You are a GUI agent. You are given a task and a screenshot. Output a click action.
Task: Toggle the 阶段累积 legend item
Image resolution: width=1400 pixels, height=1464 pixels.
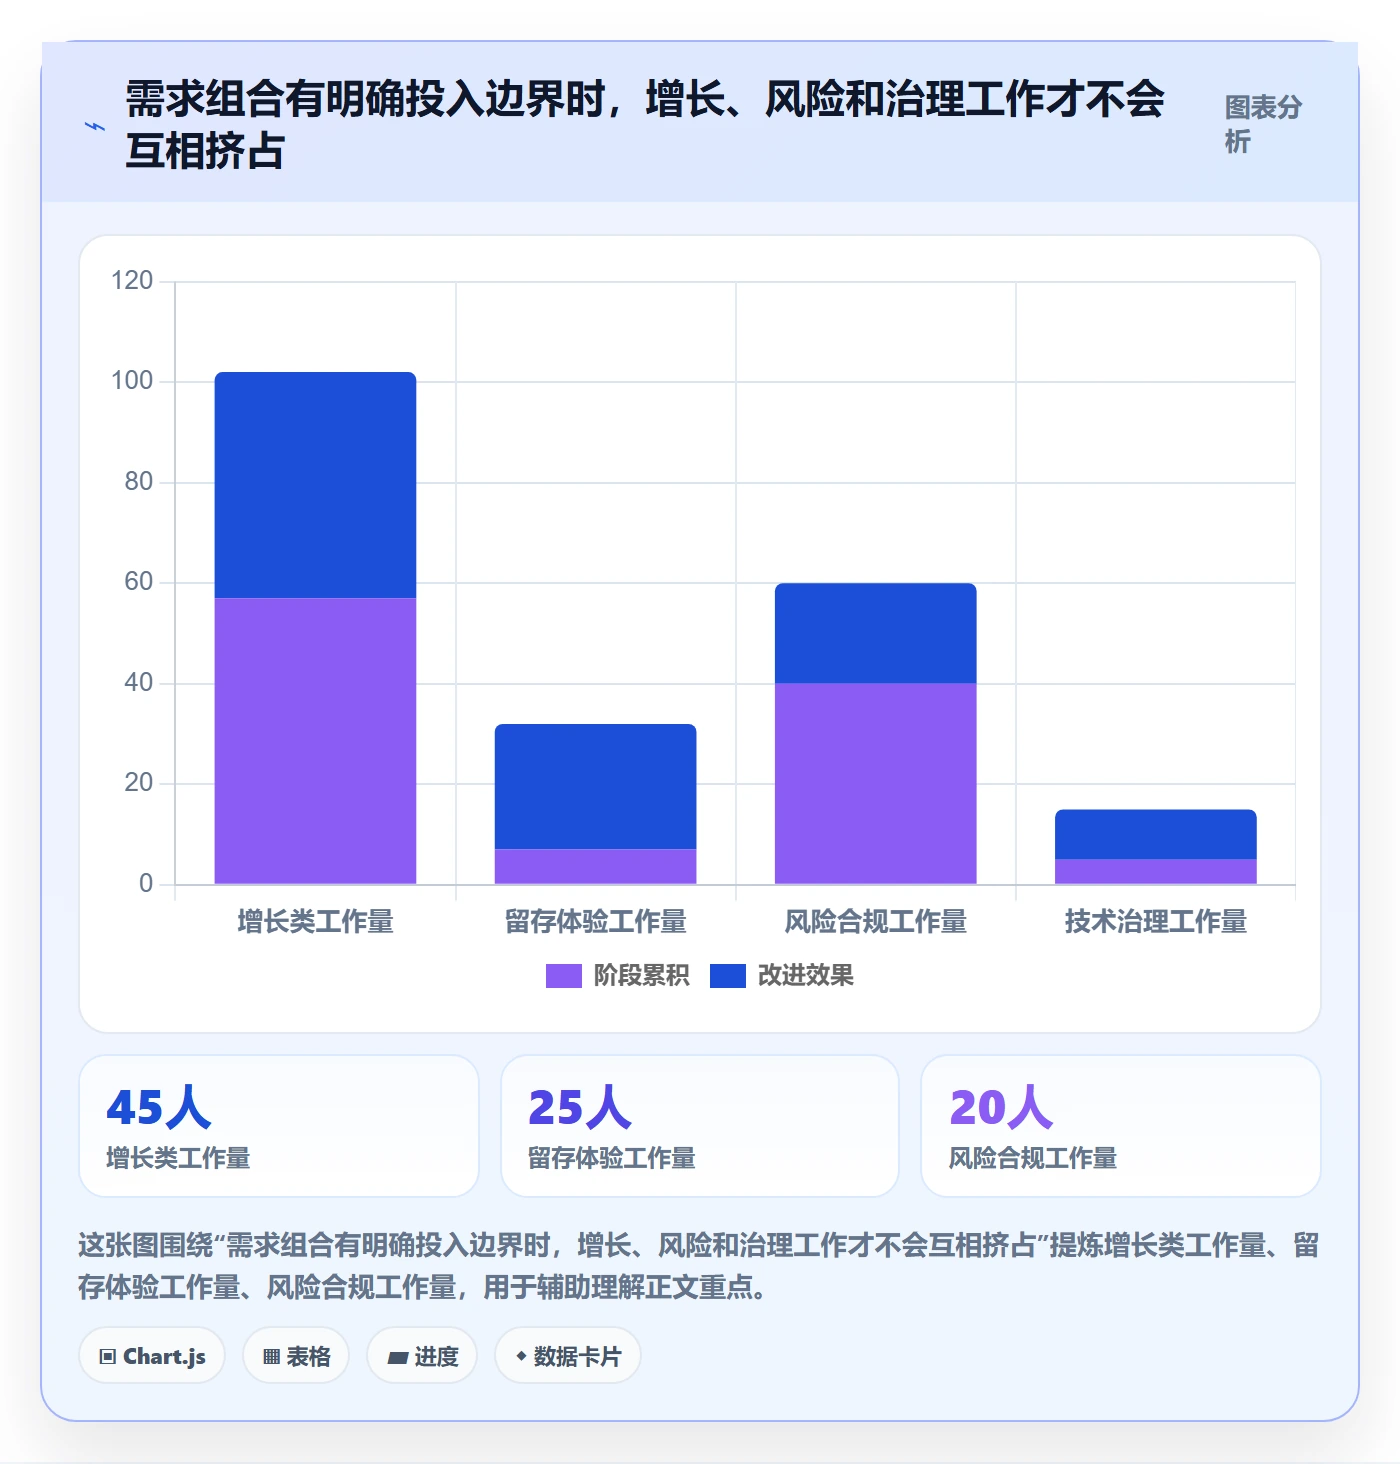(617, 975)
